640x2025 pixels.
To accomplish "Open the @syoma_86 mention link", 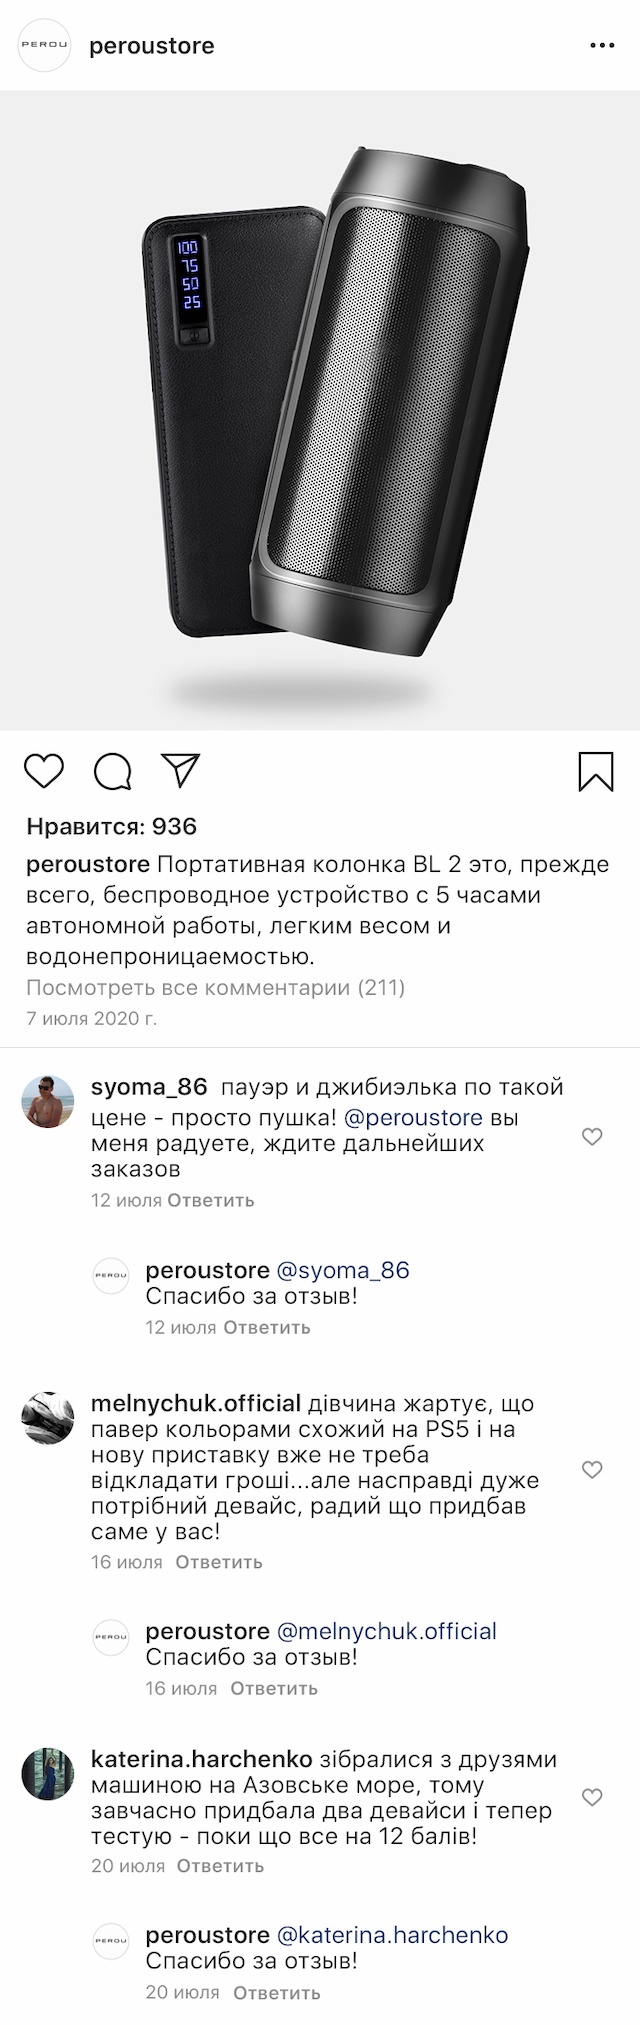I will coord(342,1270).
